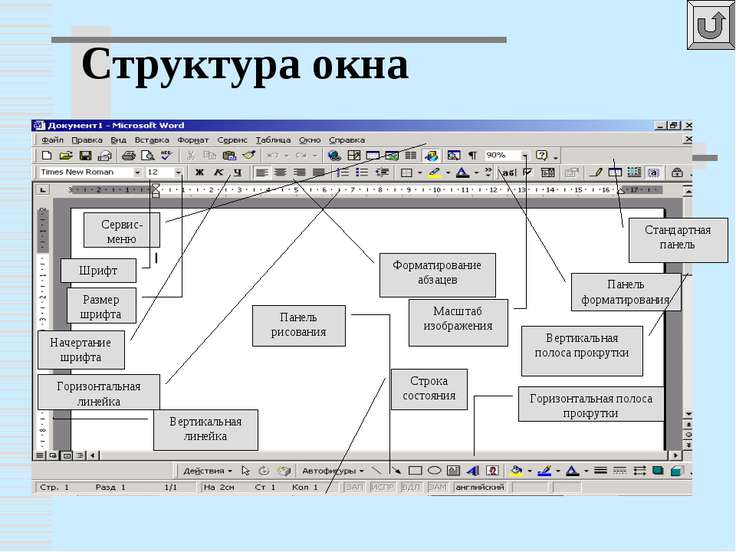Set paragraph alignment to center
This screenshot has height=552, width=736.
280,173
